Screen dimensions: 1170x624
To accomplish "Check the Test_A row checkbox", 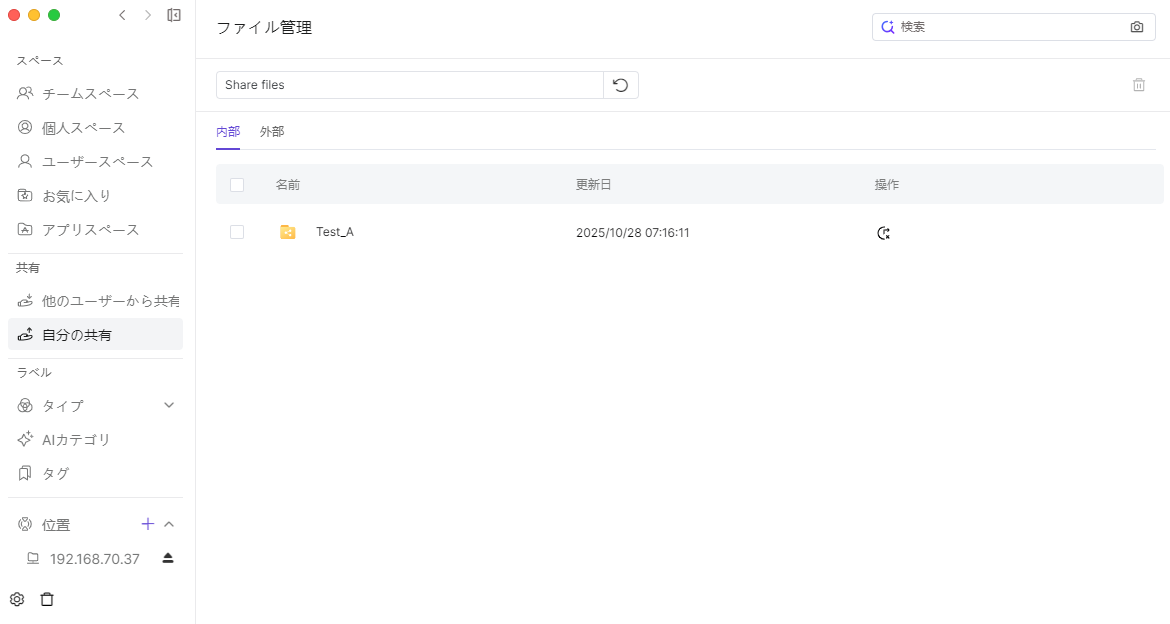I will pos(237,232).
